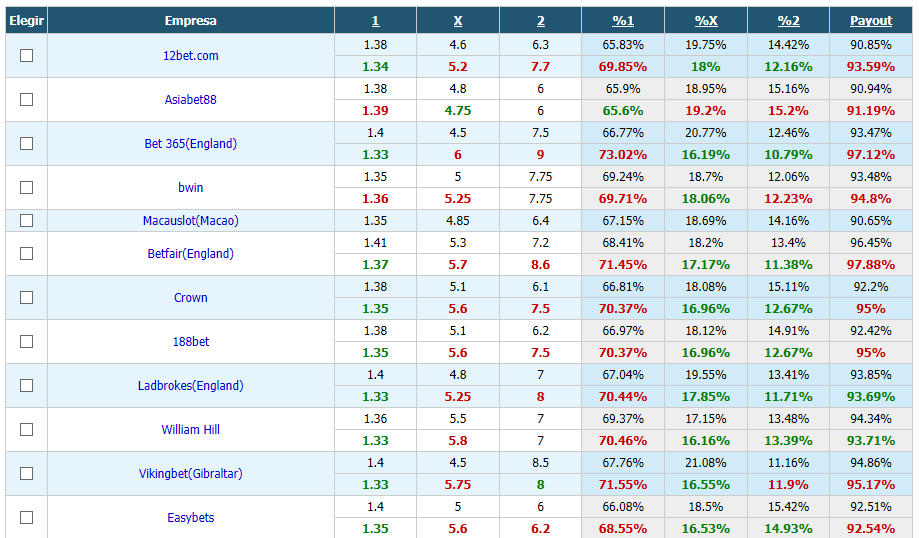Sort by the %X column header
Image resolution: width=919 pixels, height=538 pixels.
click(706, 21)
